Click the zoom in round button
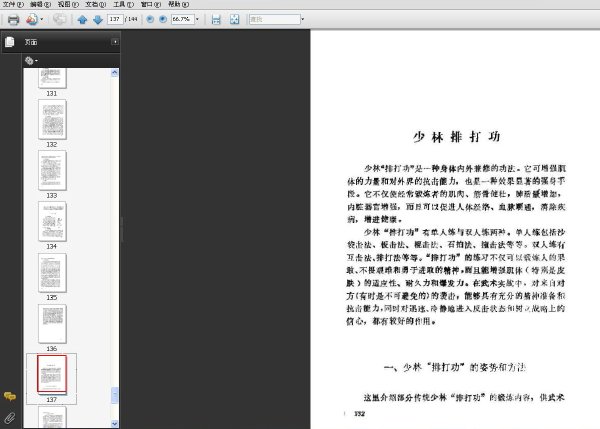Viewport: 600px width, 429px height. (x=163, y=19)
